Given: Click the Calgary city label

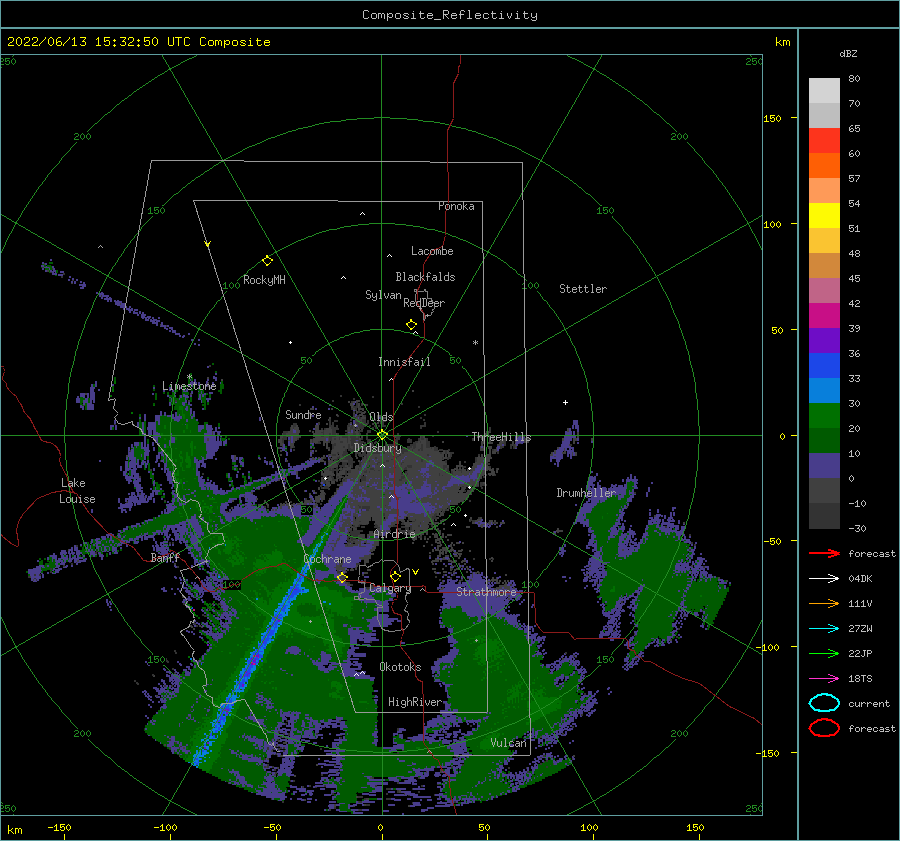Looking at the screenshot, I should pos(390,588).
